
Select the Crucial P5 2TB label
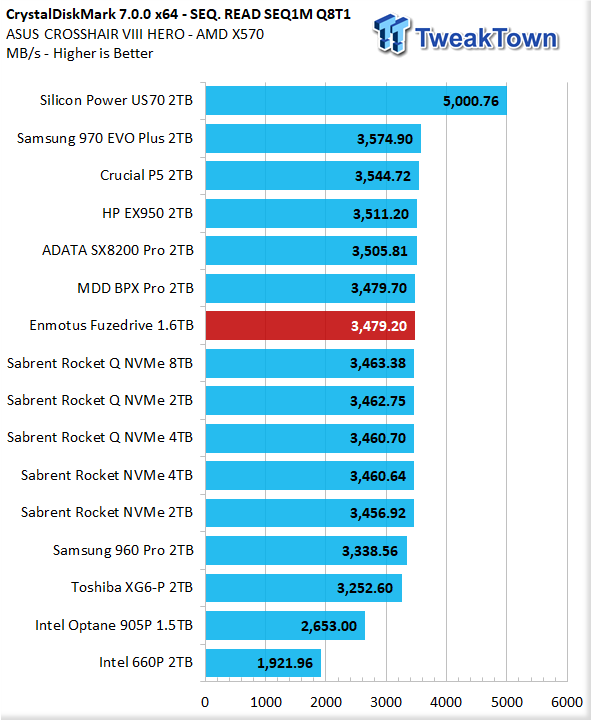pyautogui.click(x=146, y=175)
